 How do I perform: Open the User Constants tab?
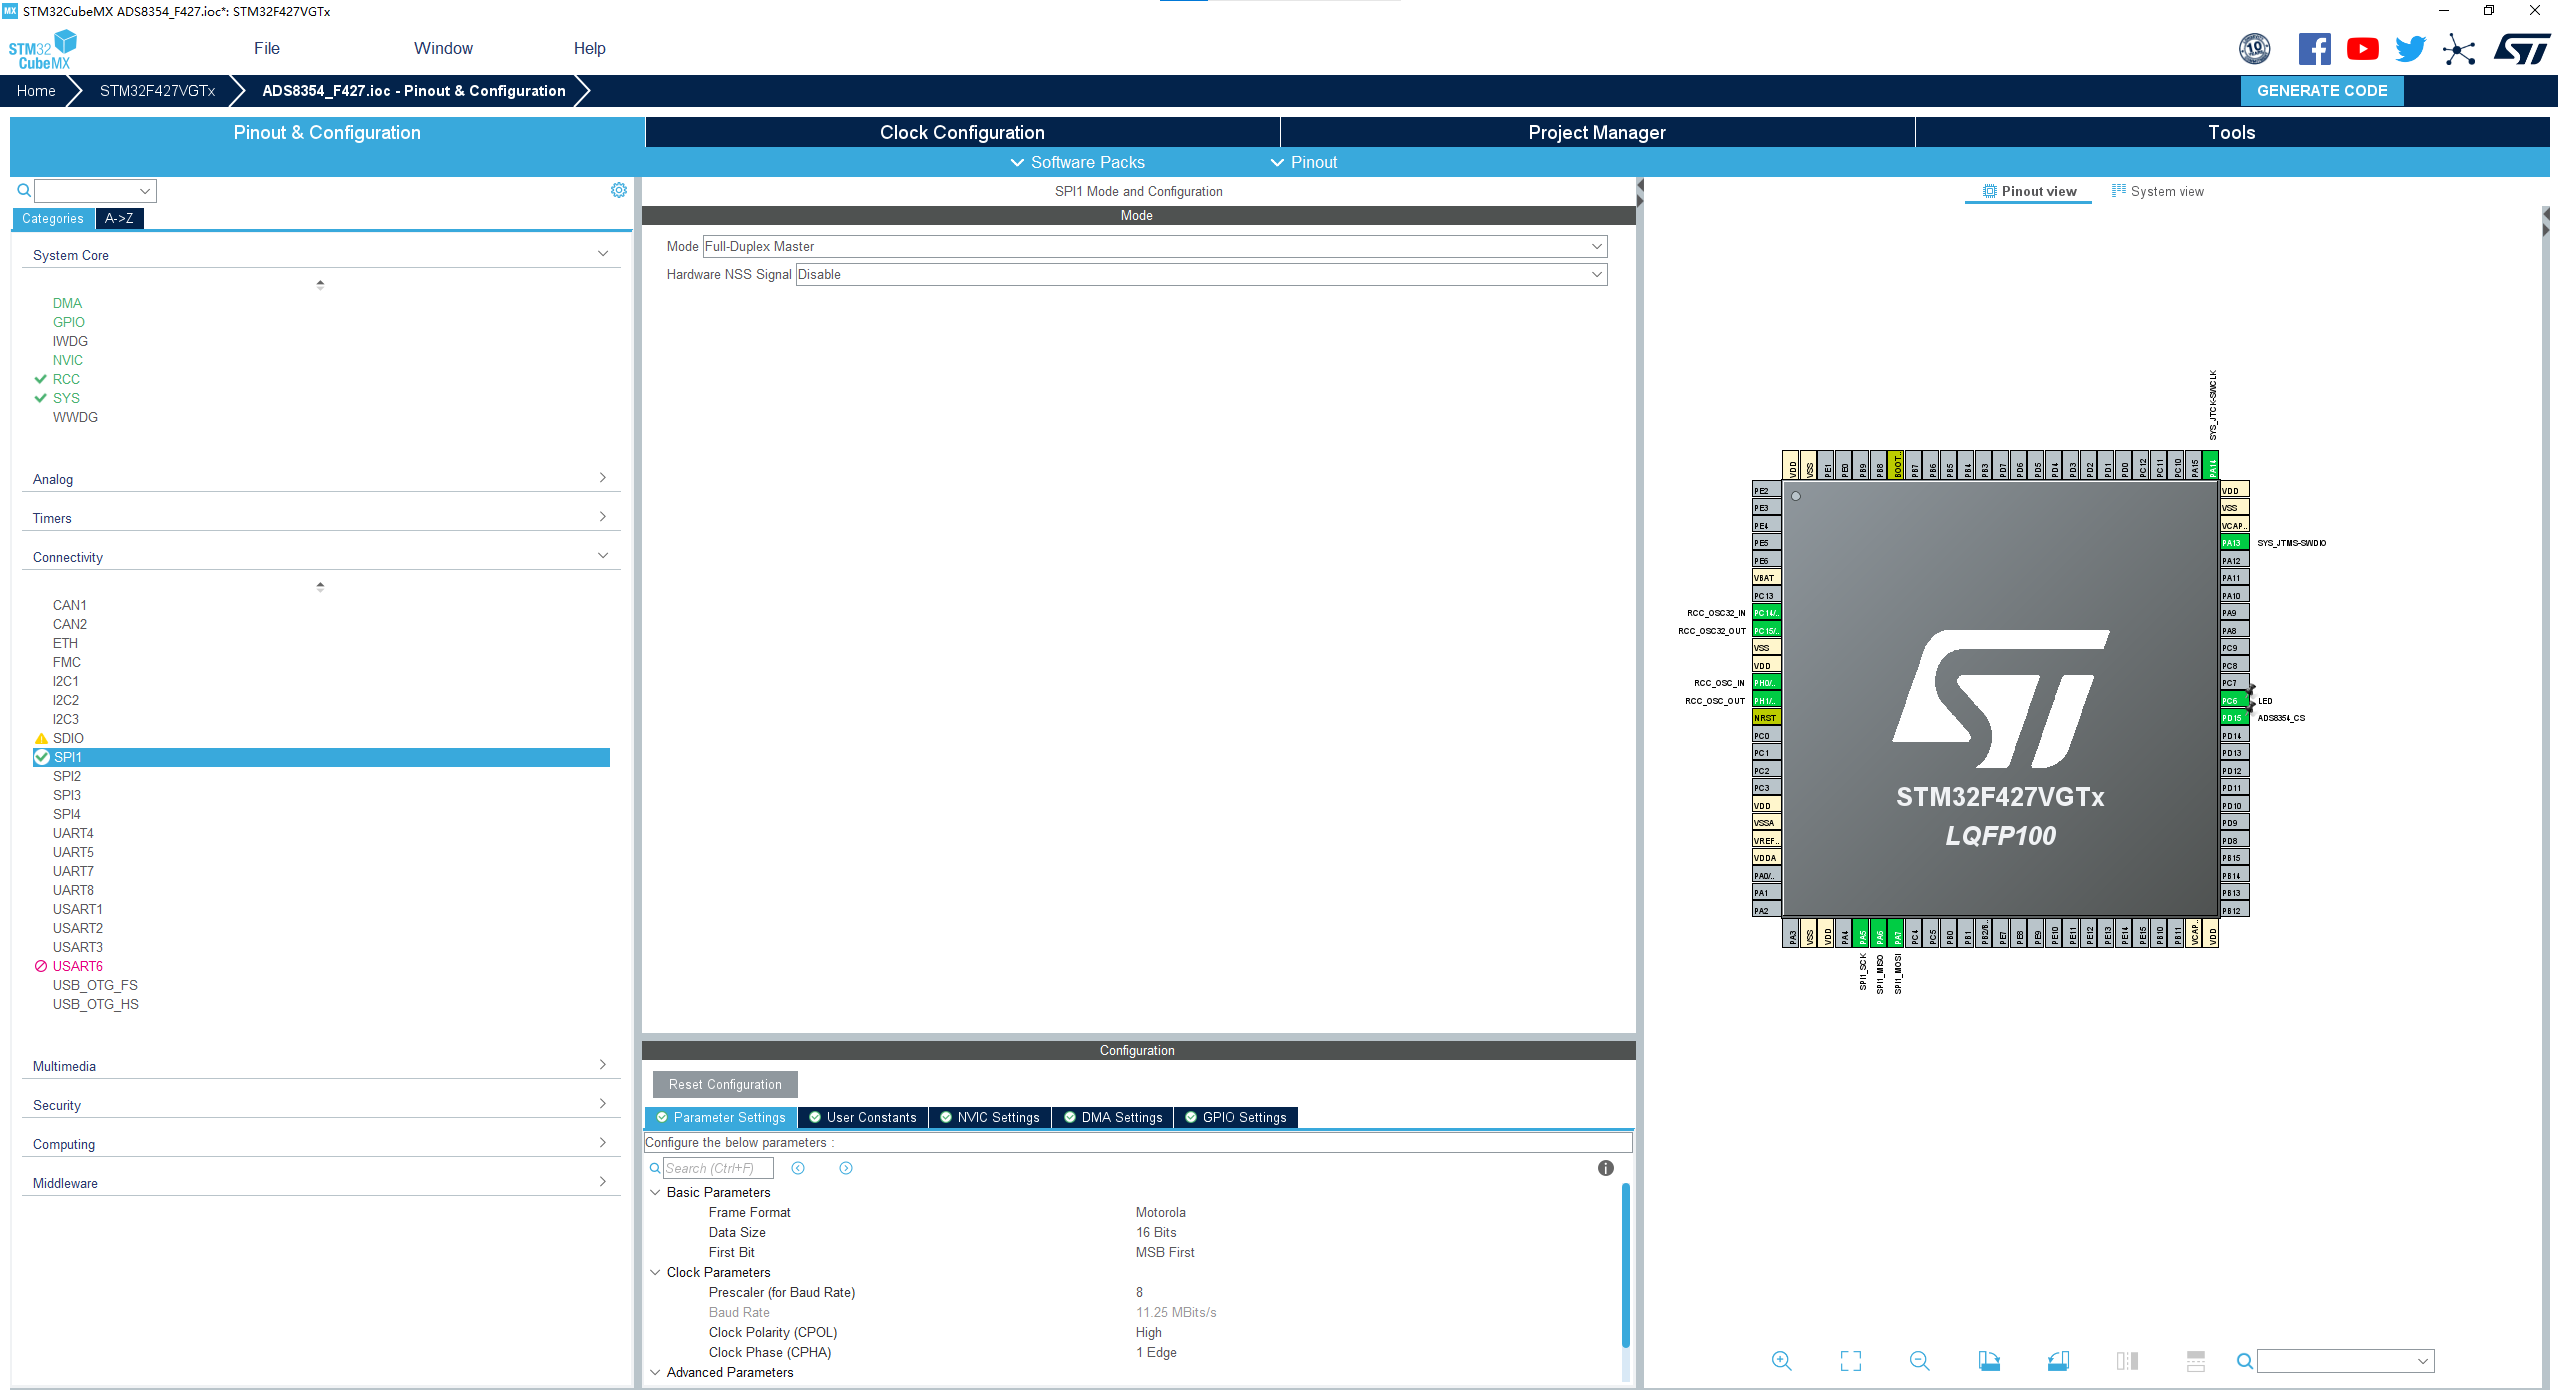pos(863,1117)
